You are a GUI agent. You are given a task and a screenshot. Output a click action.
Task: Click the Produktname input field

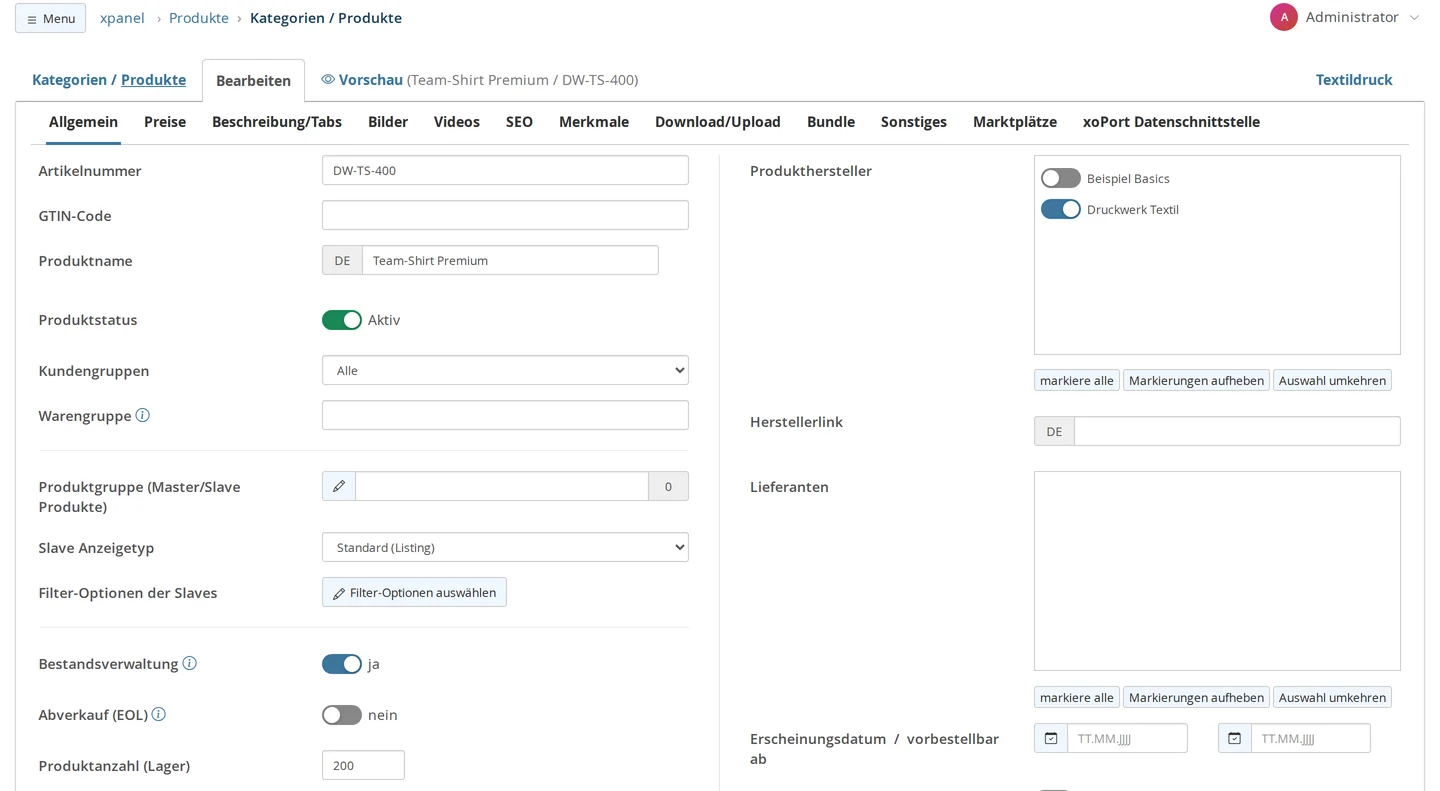[x=510, y=260]
